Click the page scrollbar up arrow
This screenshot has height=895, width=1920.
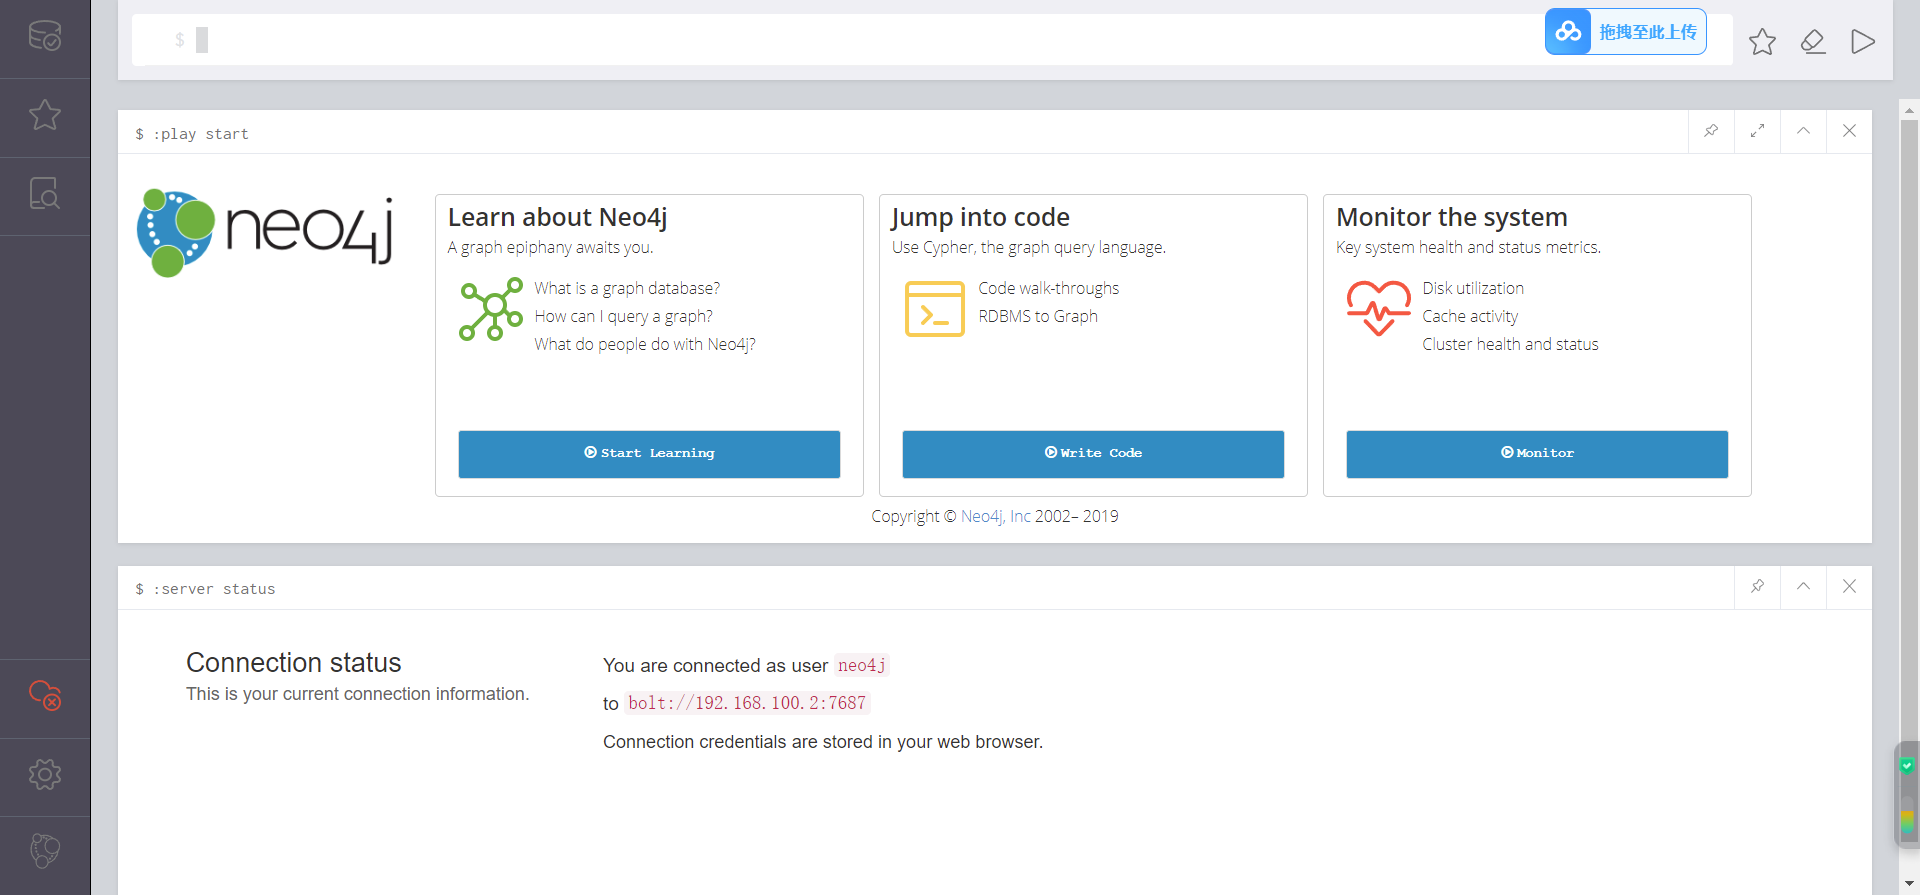point(1909,110)
